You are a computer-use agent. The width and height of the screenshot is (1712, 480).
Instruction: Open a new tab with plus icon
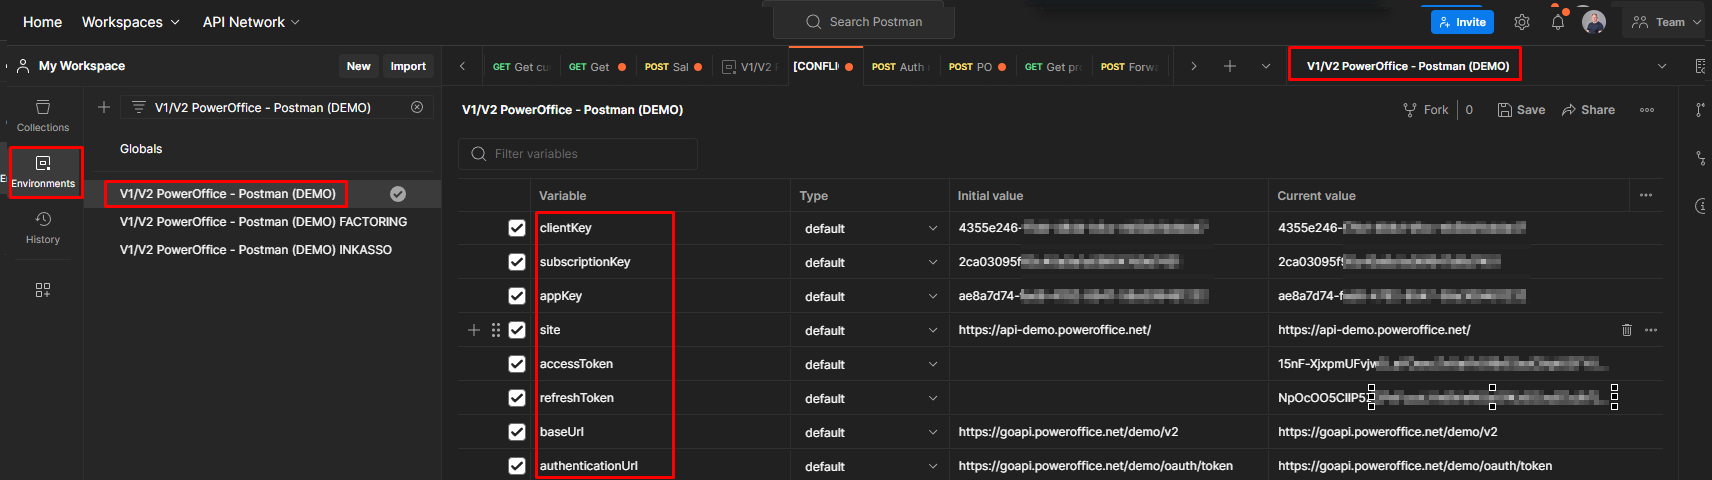(1229, 66)
